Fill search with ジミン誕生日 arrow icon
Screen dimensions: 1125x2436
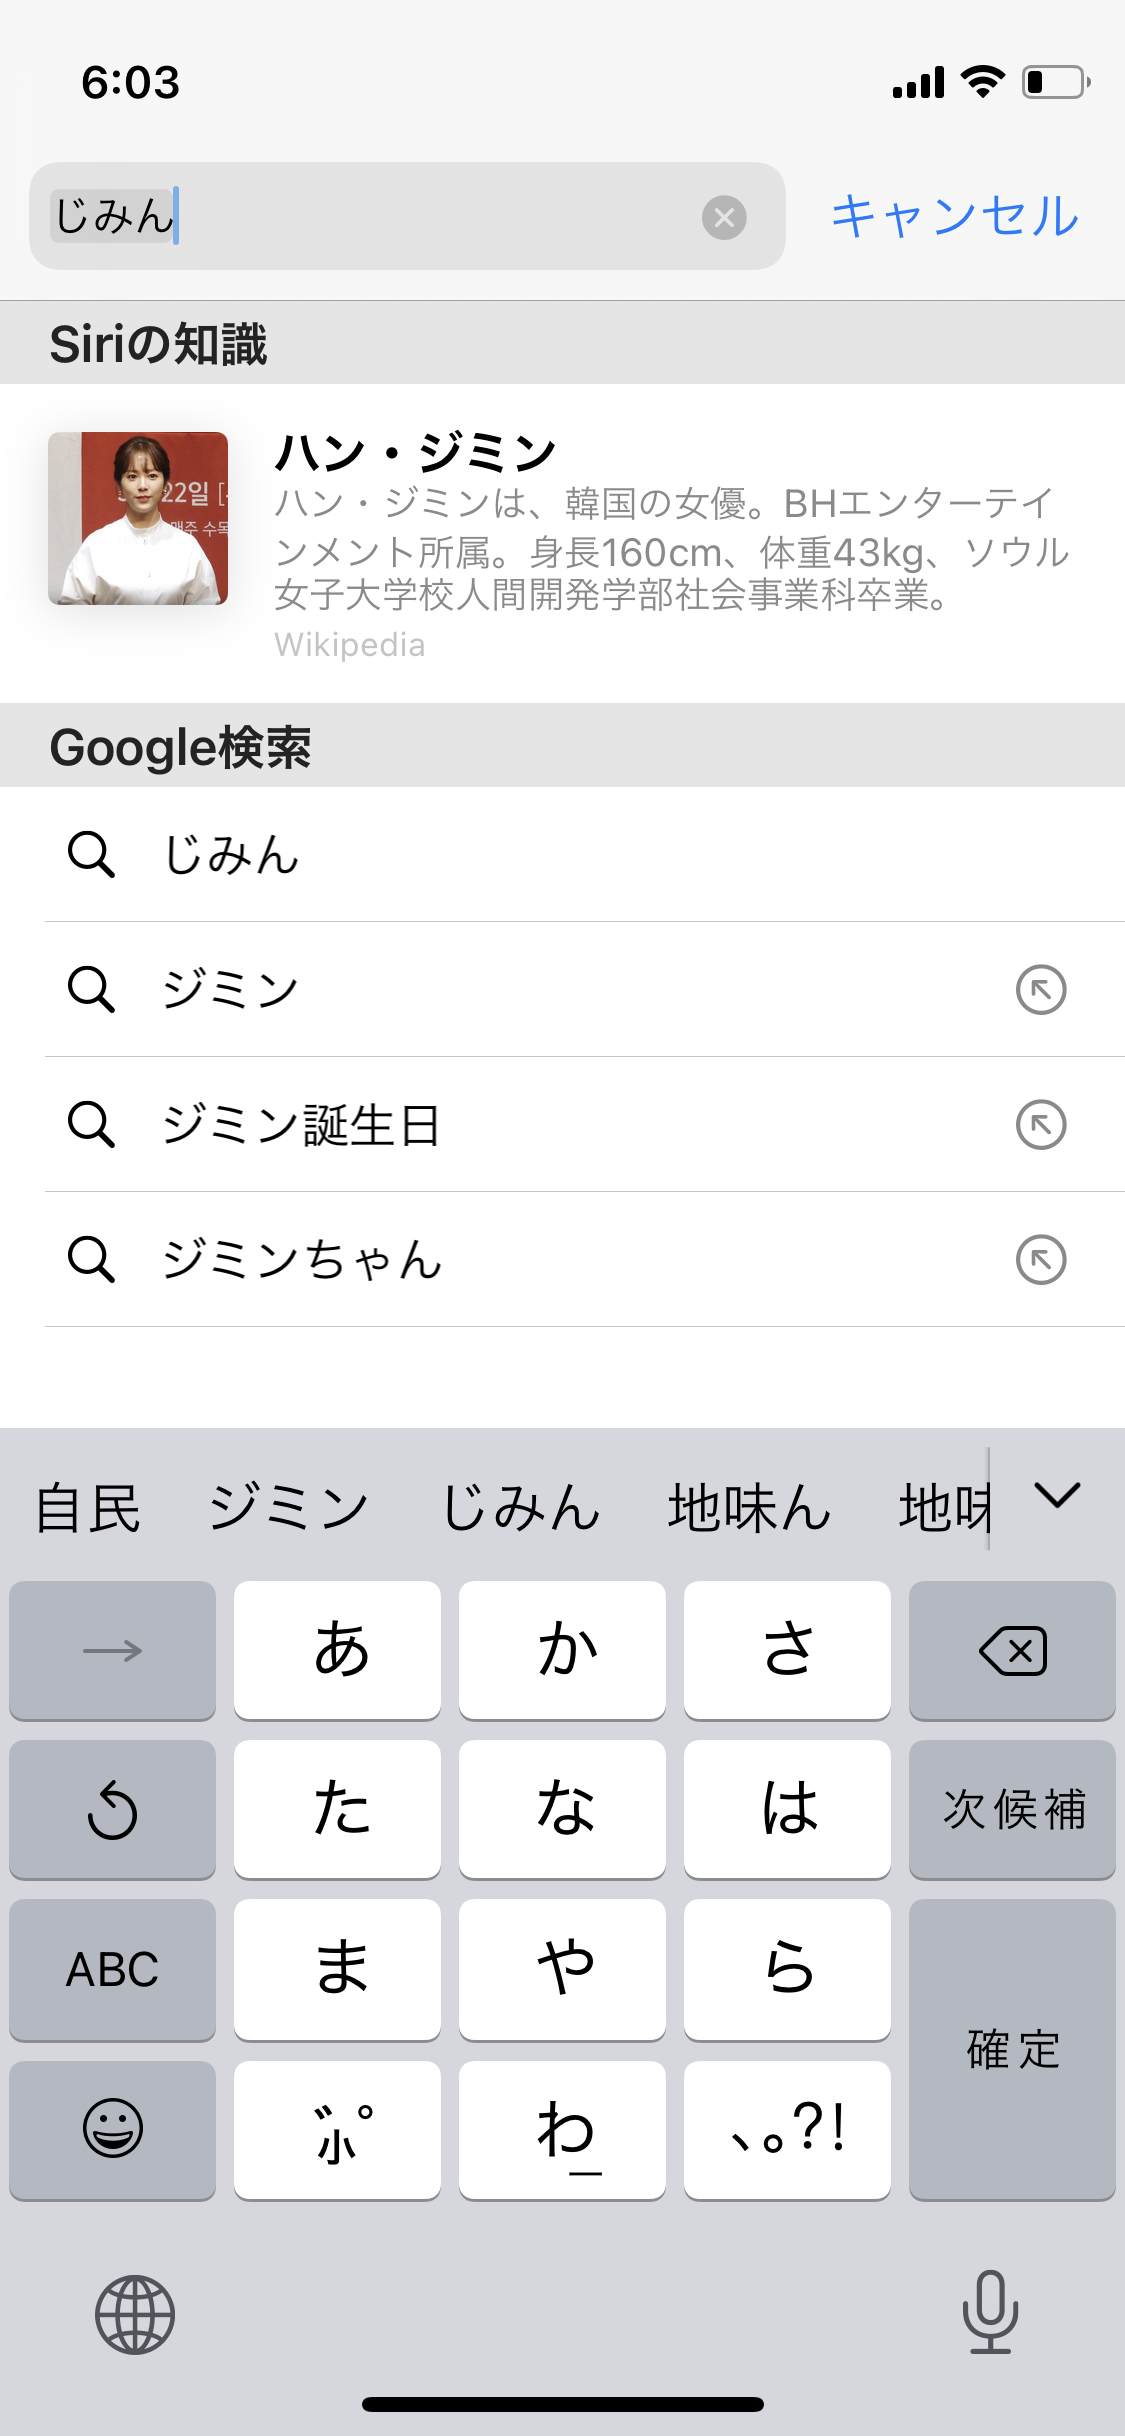coord(1041,1125)
